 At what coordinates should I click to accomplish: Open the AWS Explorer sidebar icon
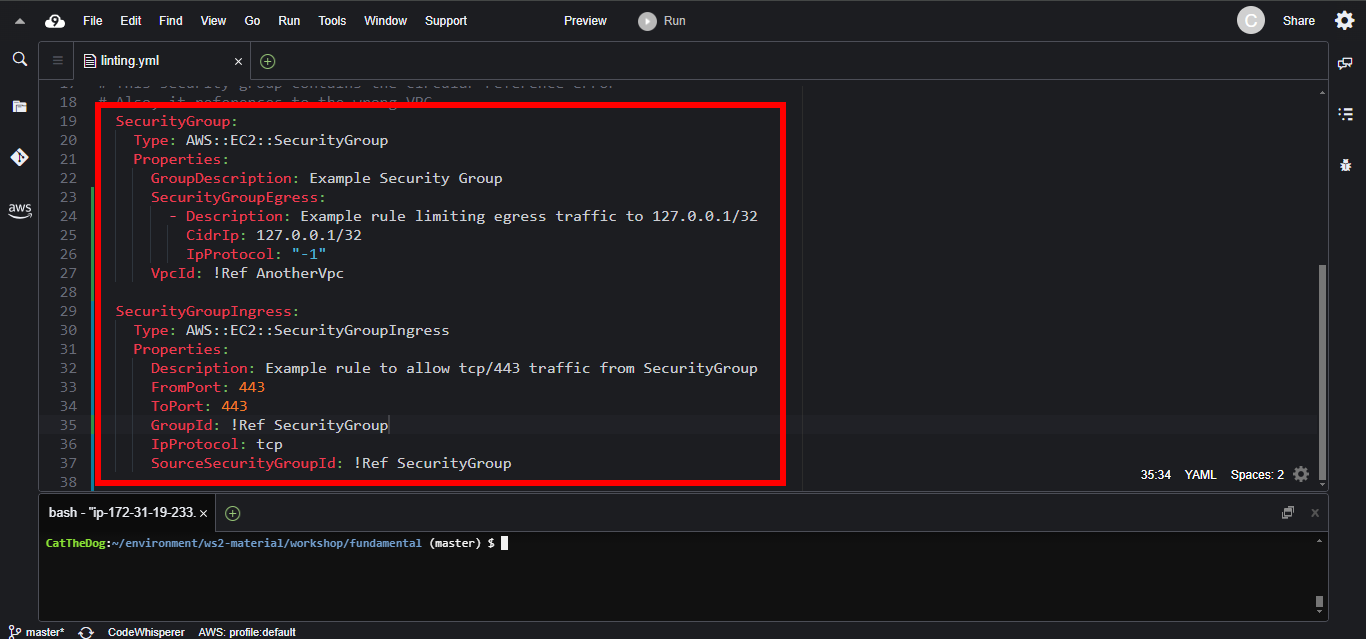point(19,210)
